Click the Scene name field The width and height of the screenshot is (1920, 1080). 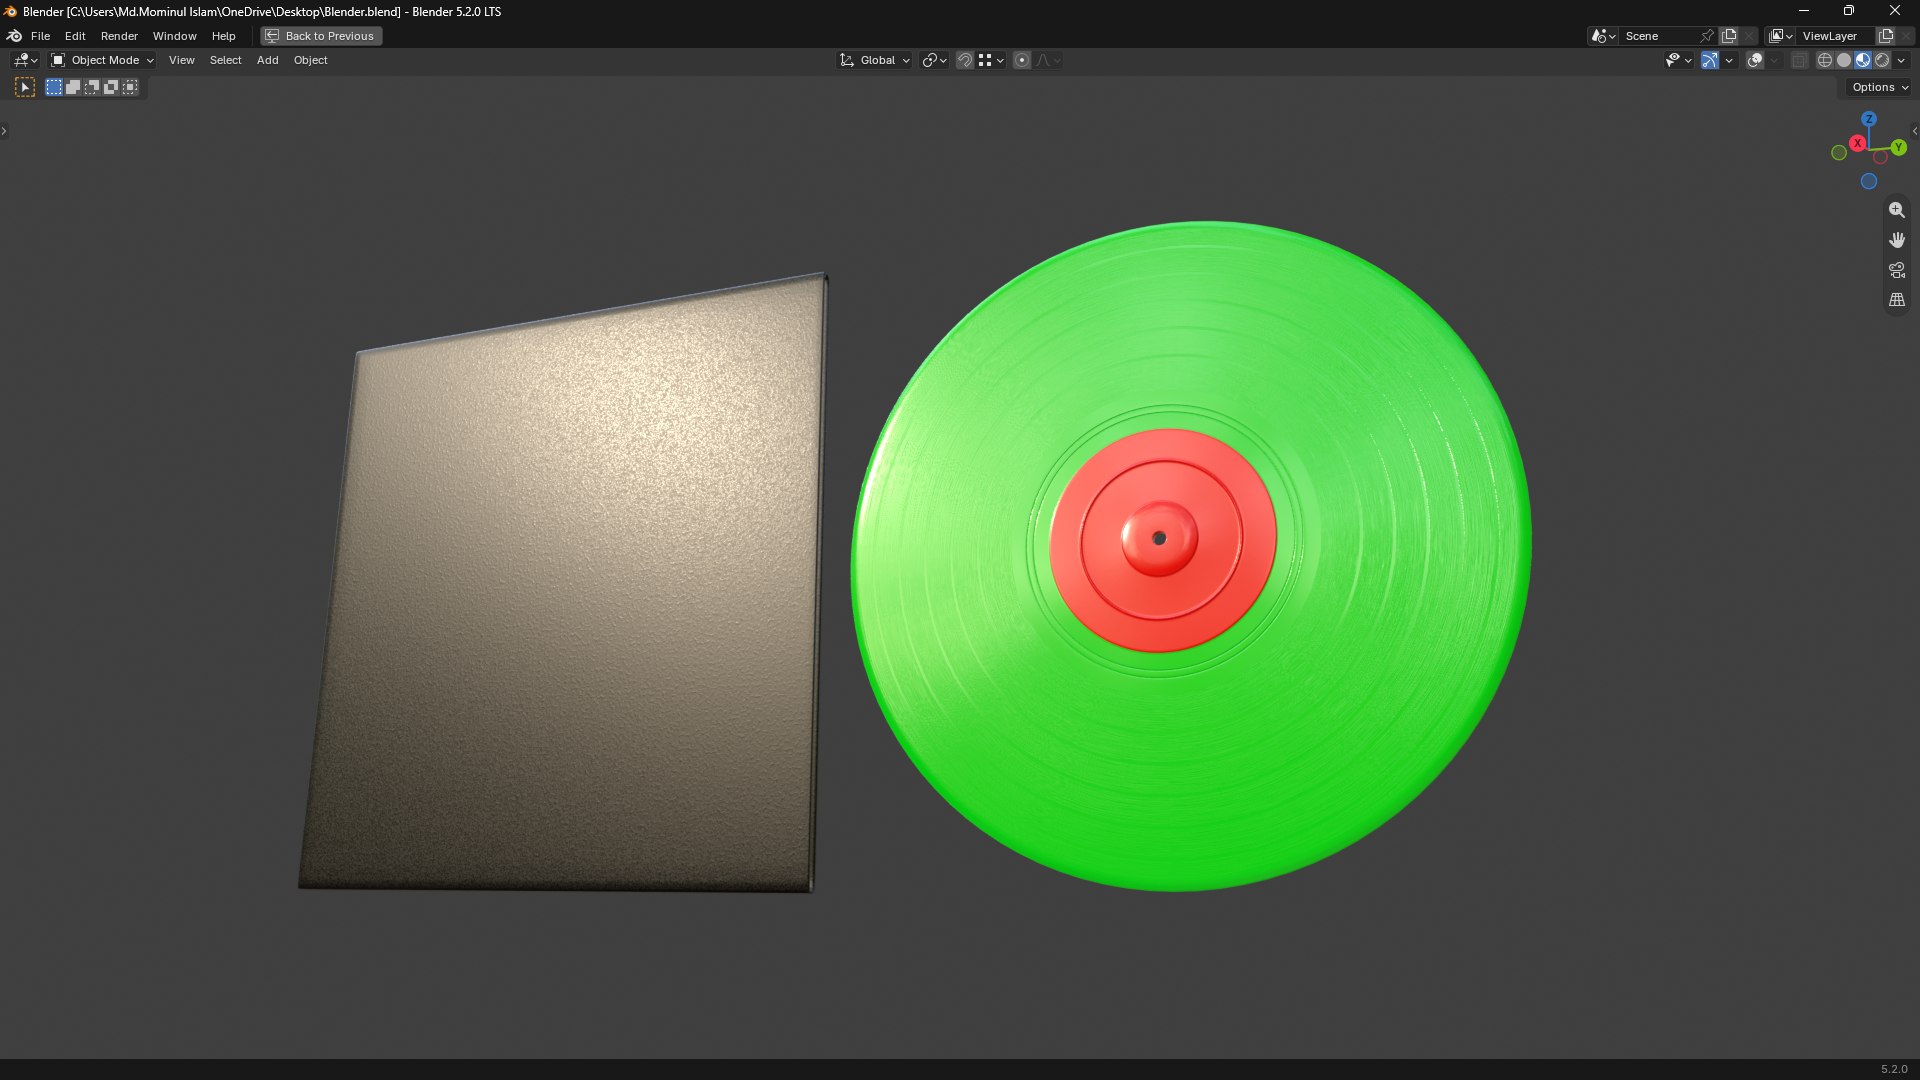click(1660, 36)
